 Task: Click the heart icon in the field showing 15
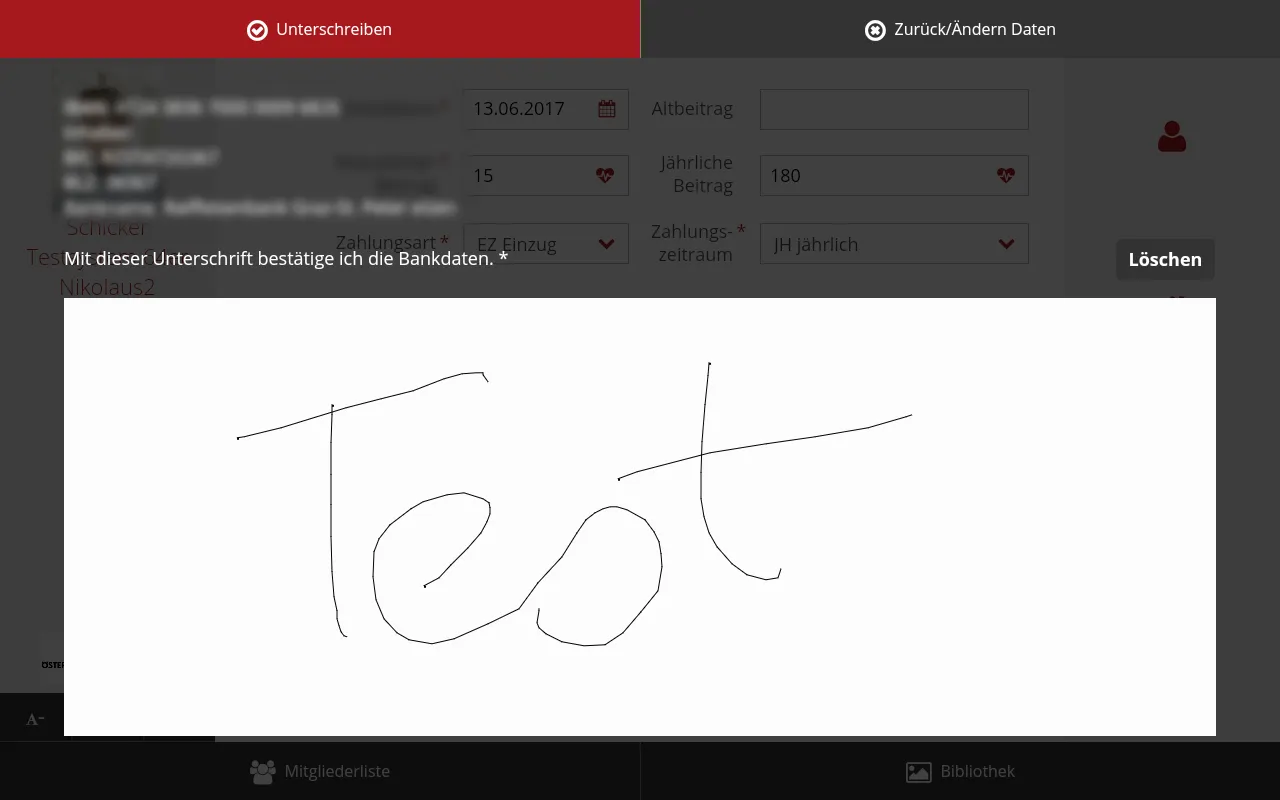[x=605, y=175]
